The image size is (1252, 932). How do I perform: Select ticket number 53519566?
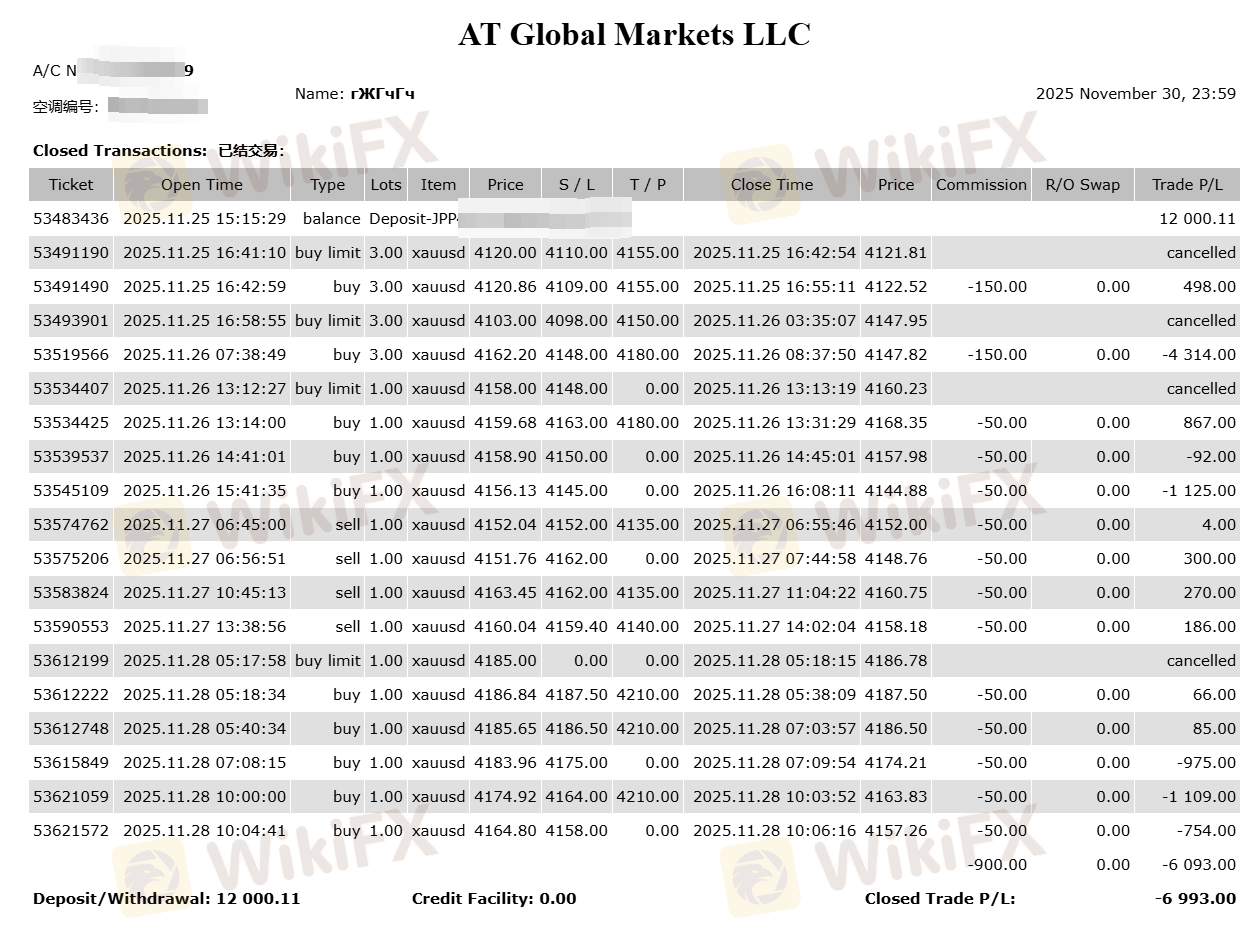[x=71, y=354]
